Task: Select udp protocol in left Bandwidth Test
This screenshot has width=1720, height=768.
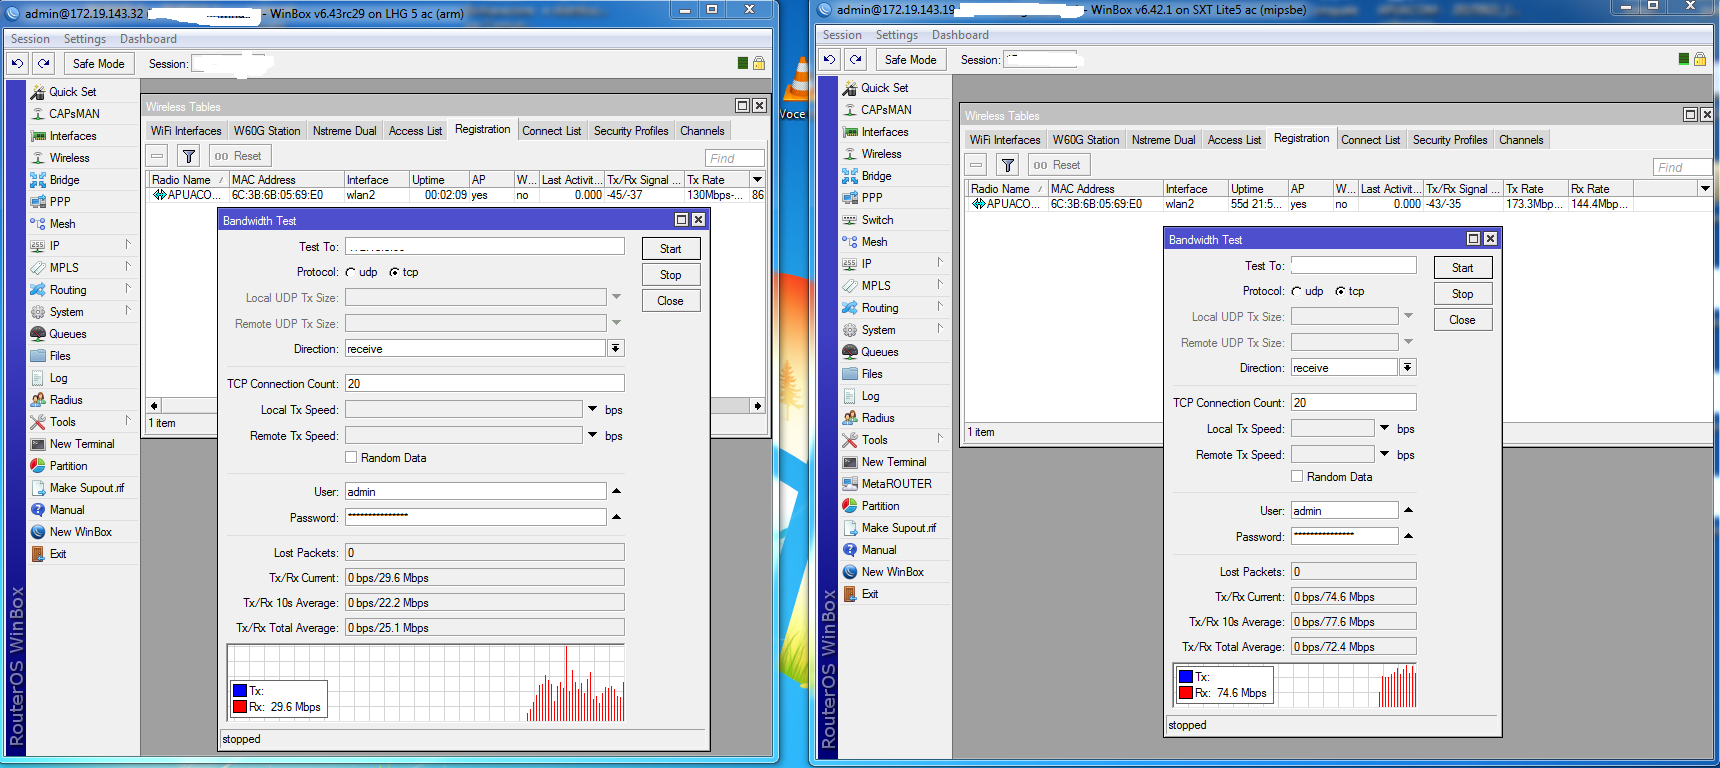Action: pyautogui.click(x=351, y=272)
